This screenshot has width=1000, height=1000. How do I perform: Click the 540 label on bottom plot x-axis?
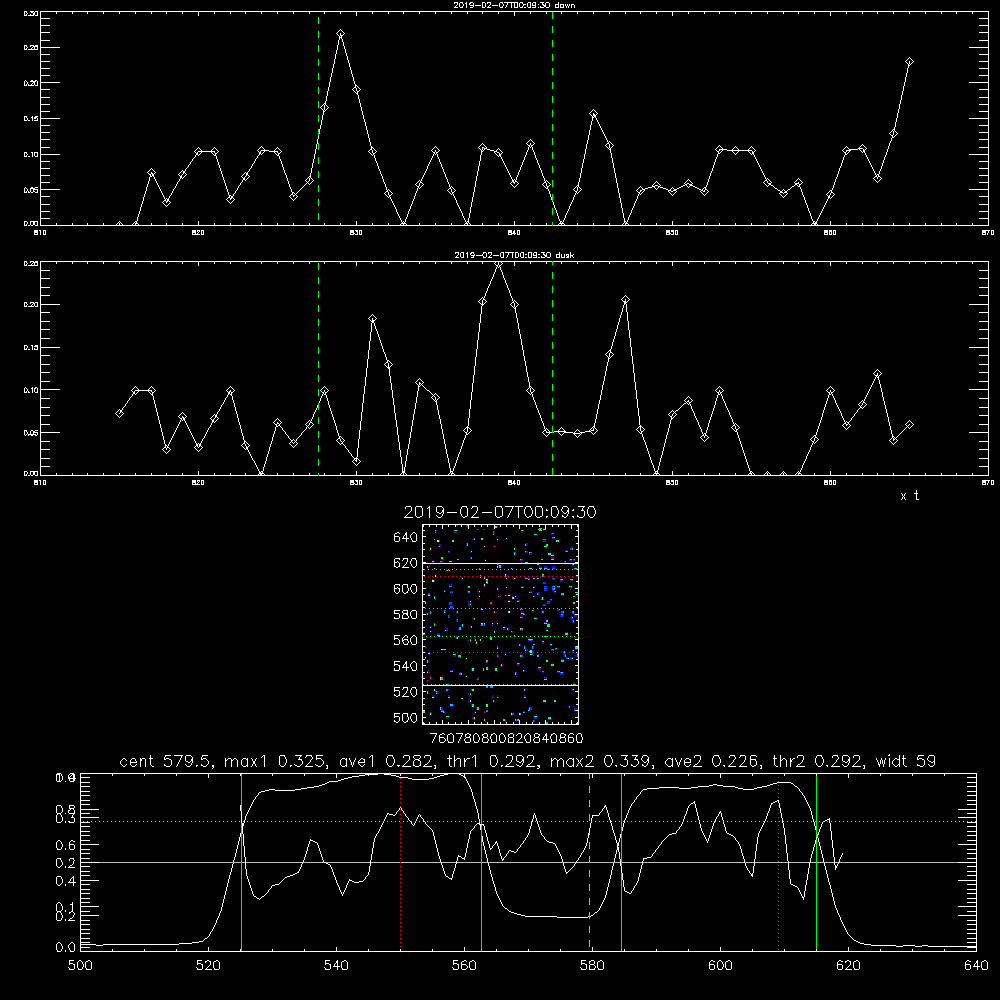pyautogui.click(x=336, y=966)
